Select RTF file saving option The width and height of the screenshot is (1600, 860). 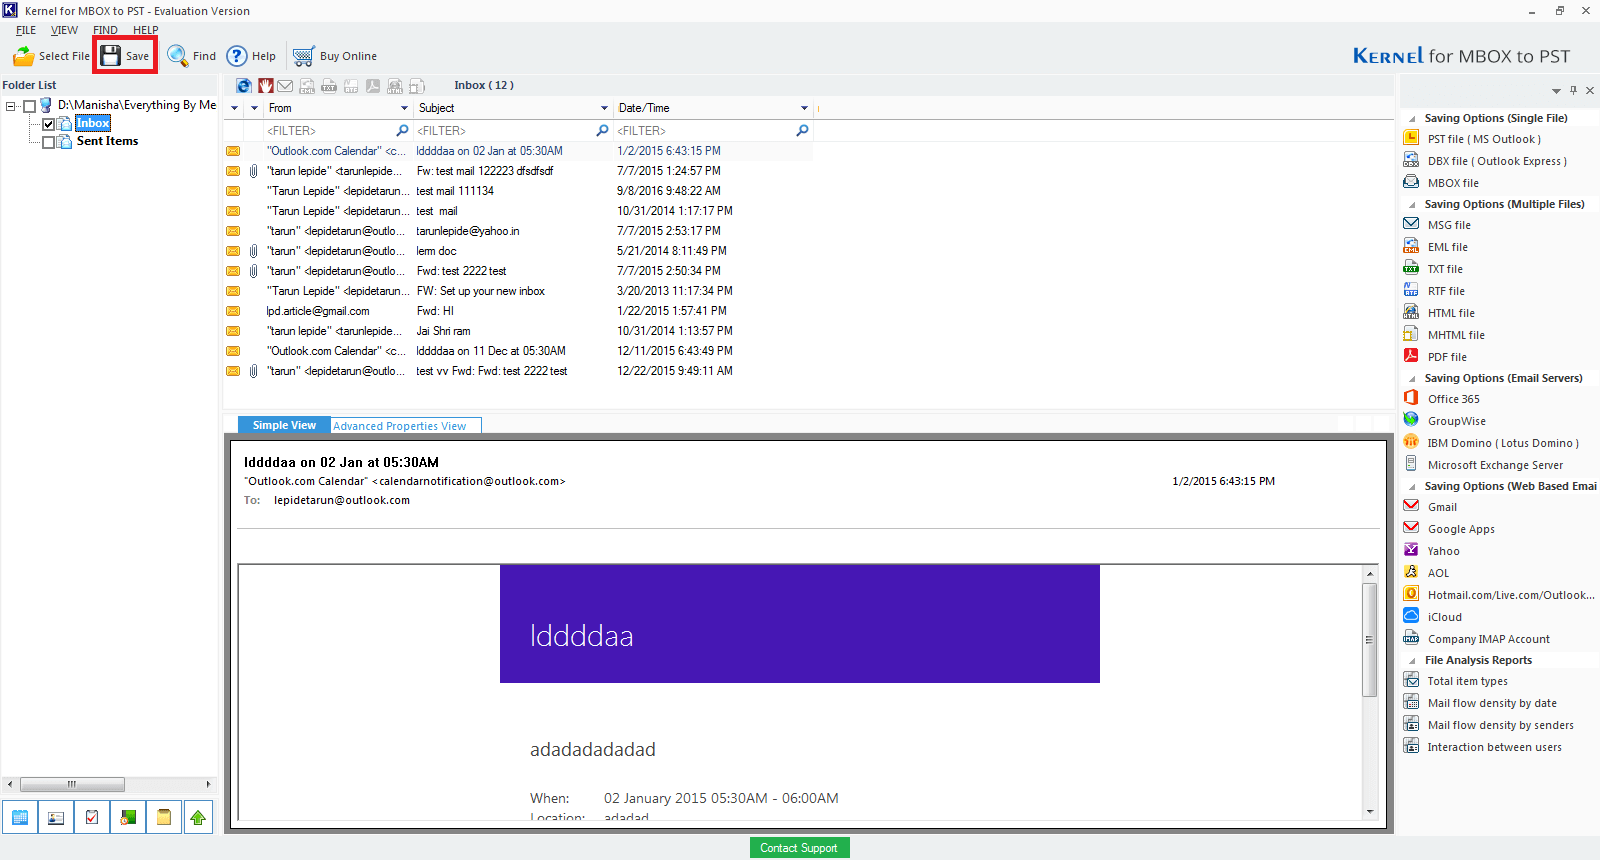click(1434, 291)
